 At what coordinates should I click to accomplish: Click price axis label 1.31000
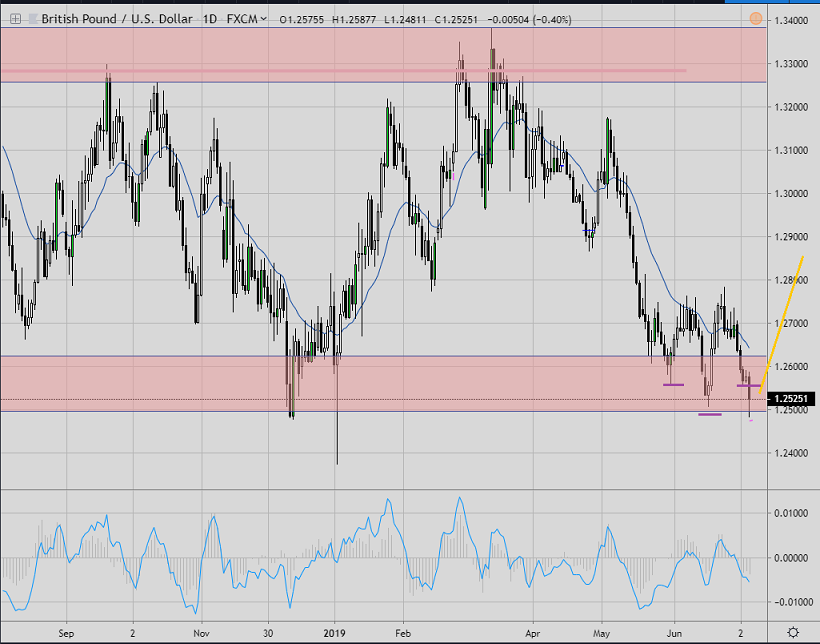point(791,150)
